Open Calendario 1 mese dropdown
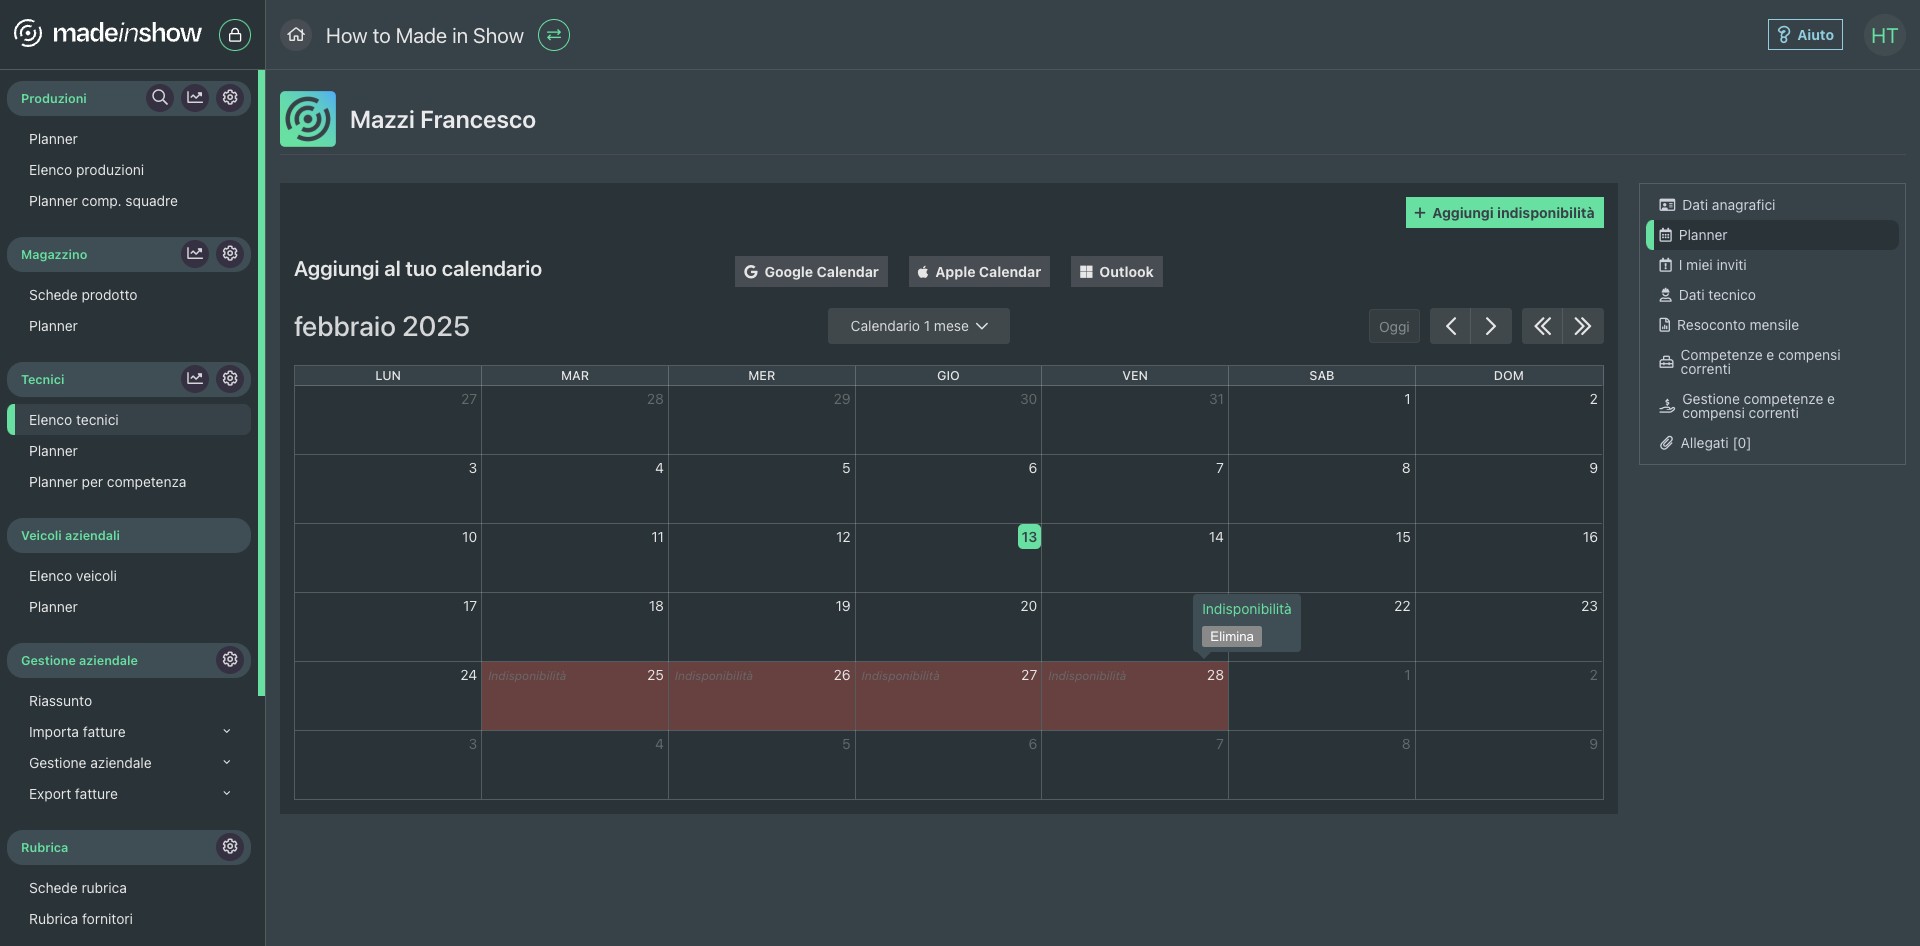Image resolution: width=1920 pixels, height=946 pixels. tap(918, 327)
